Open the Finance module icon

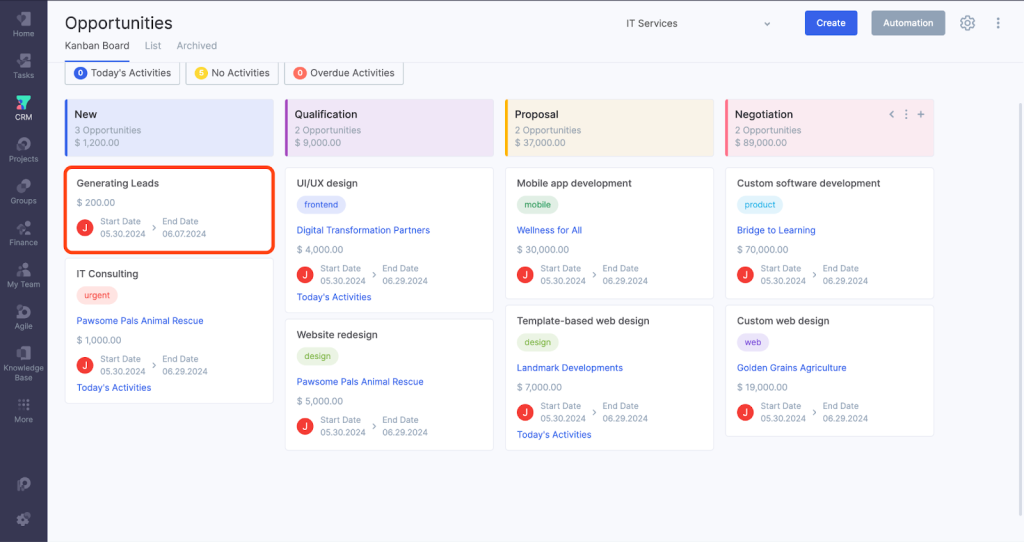pyautogui.click(x=23, y=233)
